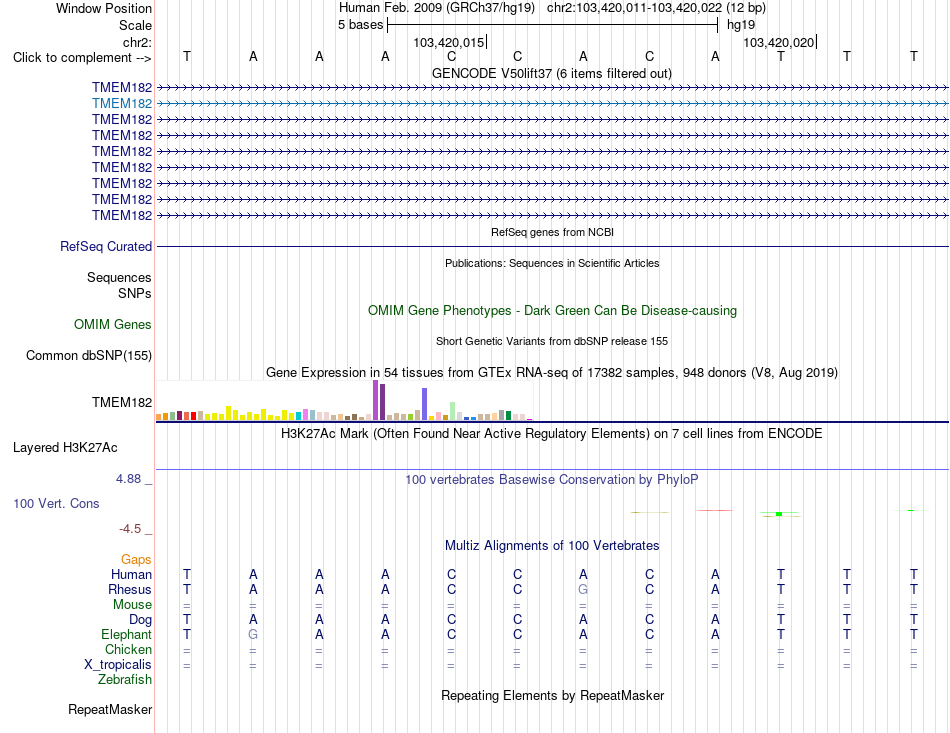Viewport: 950px width, 733px height.
Task: Click the tall blue bar in GTEx expression chart
Action: tap(425, 404)
